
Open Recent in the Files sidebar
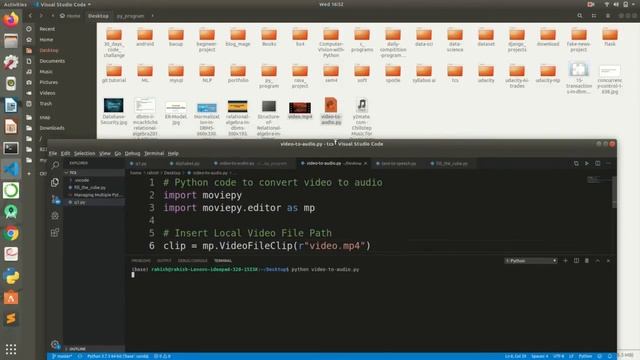(47, 29)
